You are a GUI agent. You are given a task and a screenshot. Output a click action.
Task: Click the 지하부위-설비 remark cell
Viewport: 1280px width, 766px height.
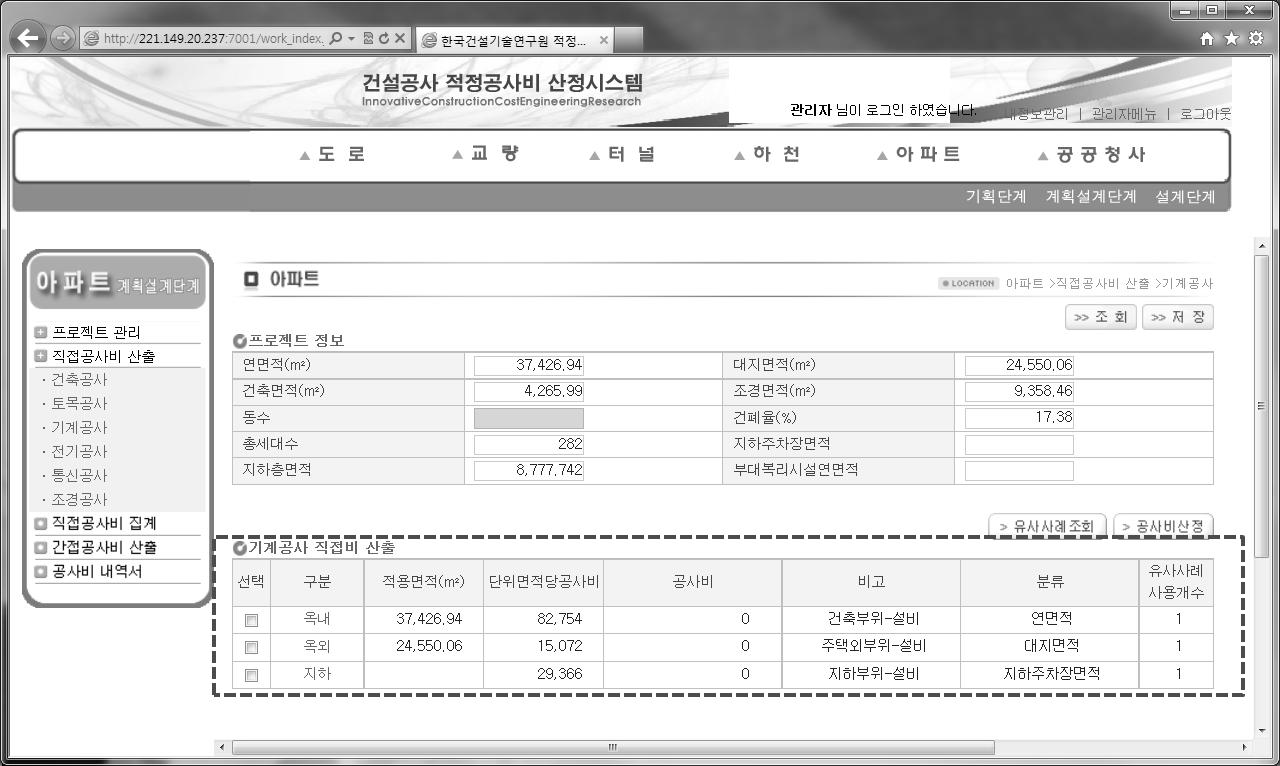pyautogui.click(x=871, y=674)
